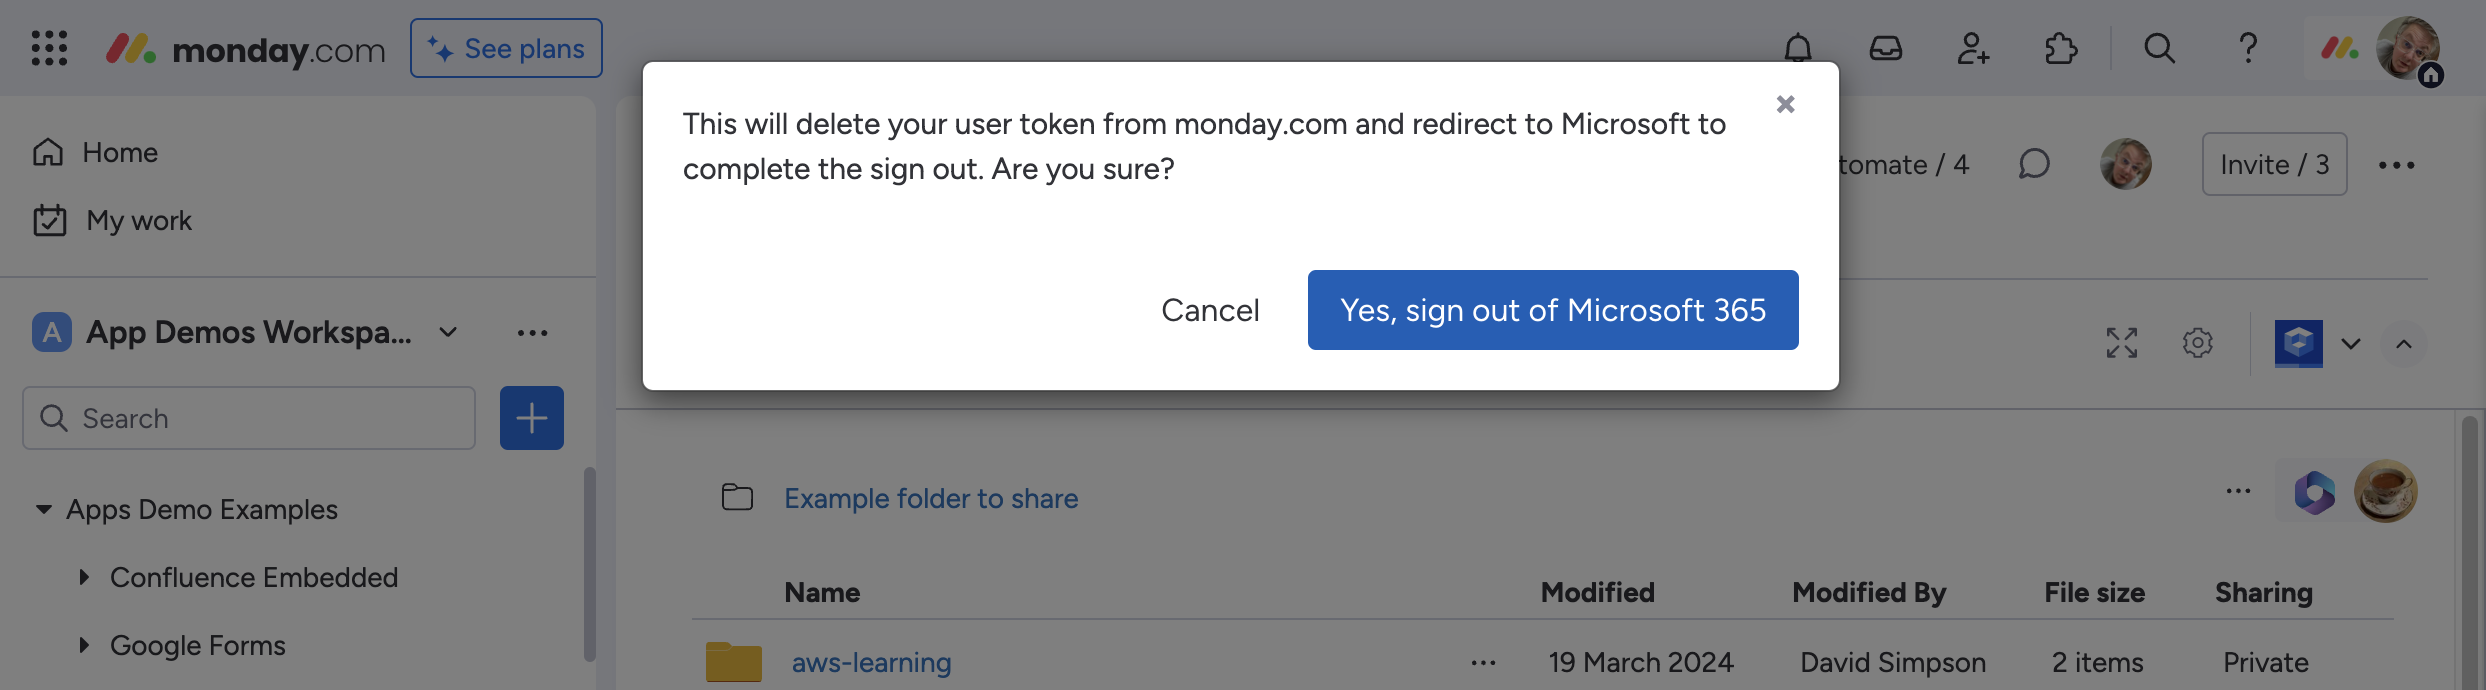Open help via the question mark icon
Viewport: 2486px width, 690px height.
click(2247, 48)
